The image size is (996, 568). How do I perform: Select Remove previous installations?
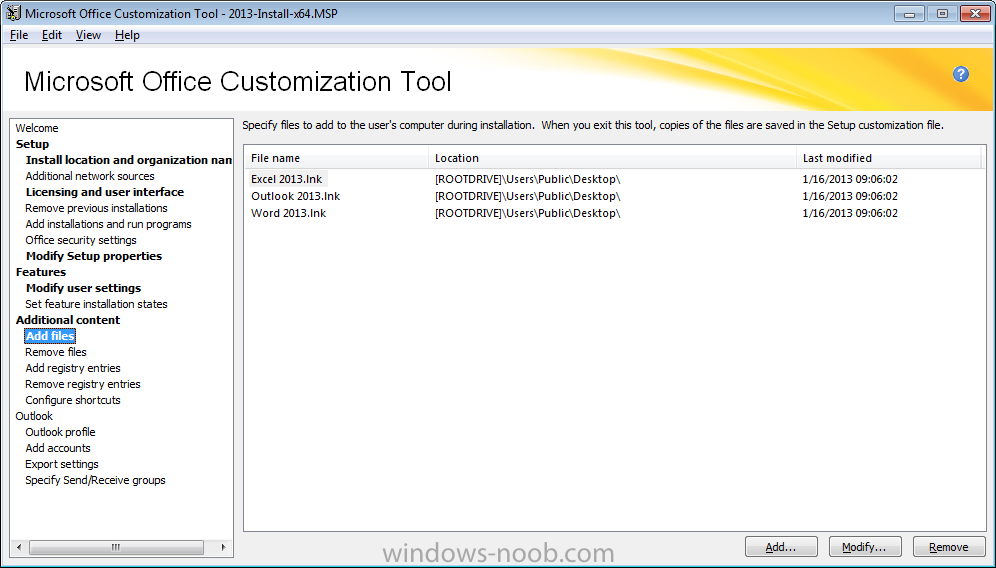96,208
